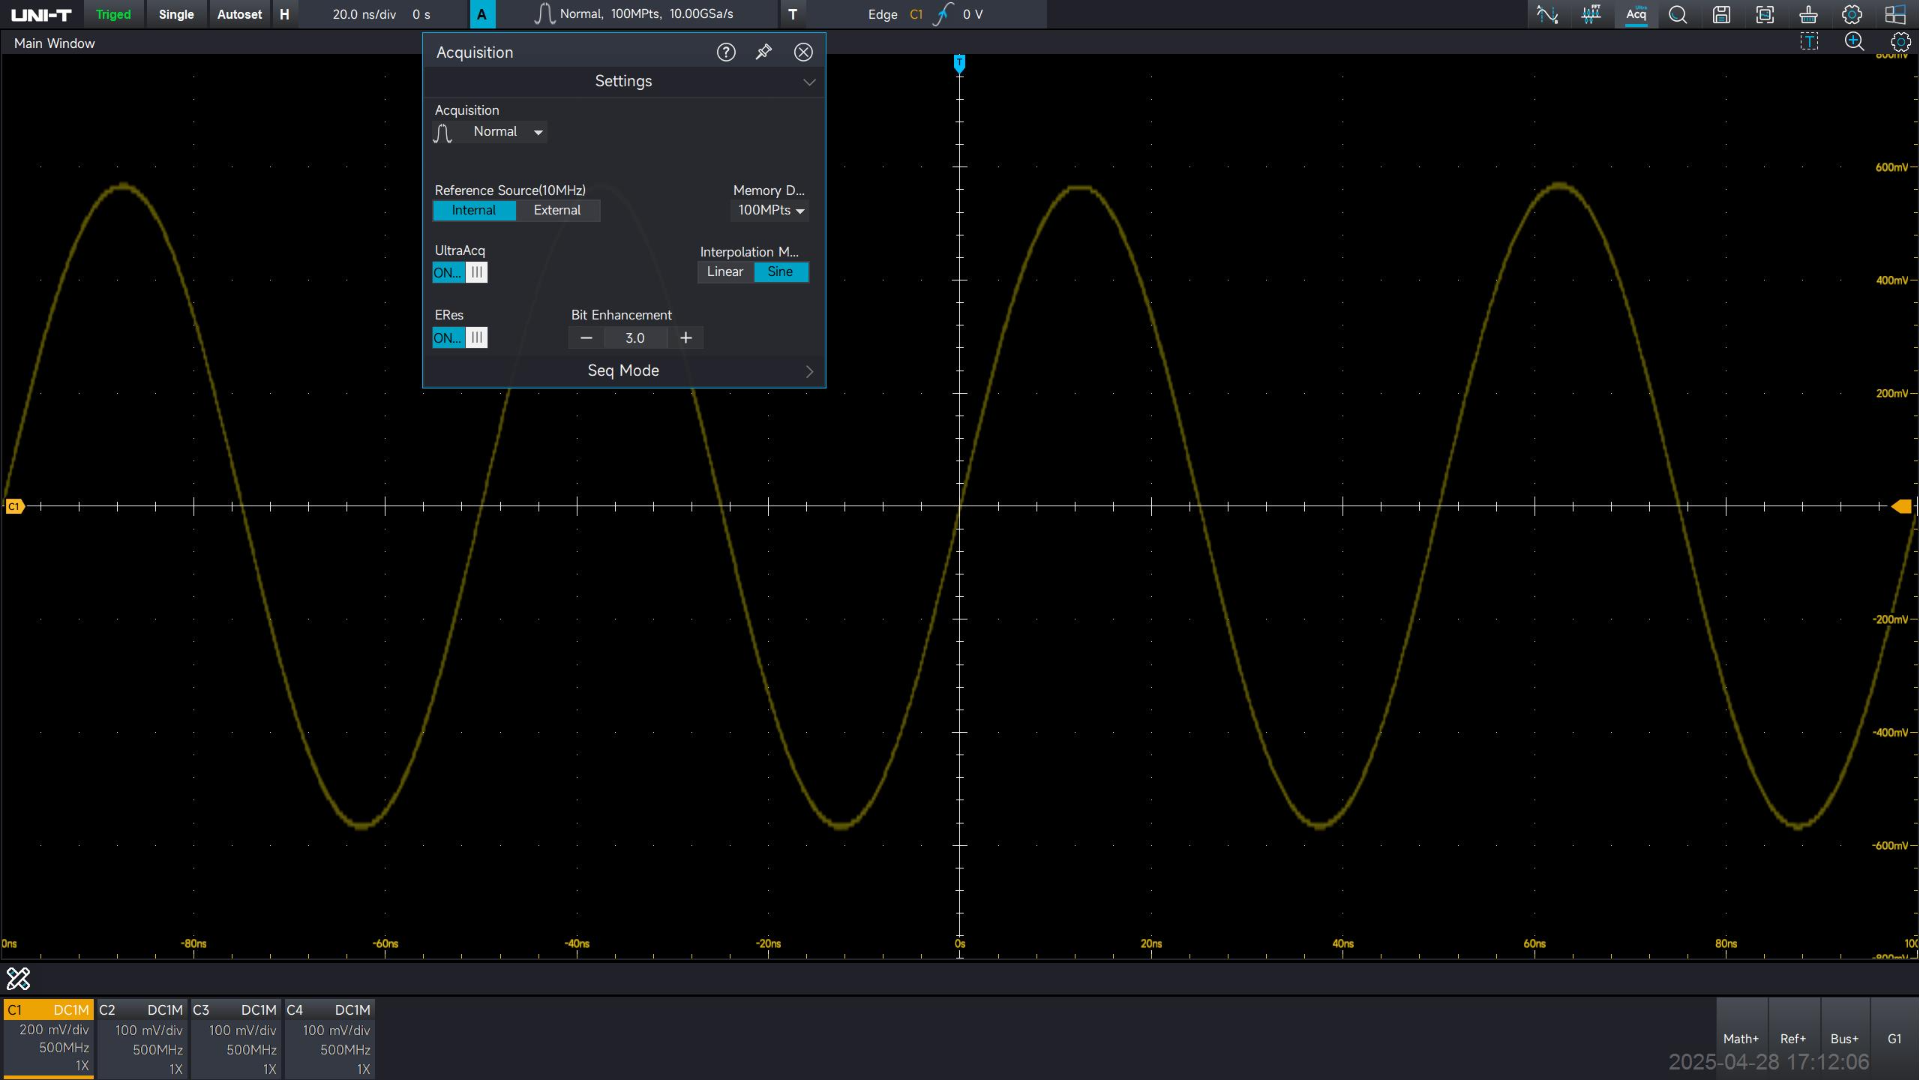Click the Ultra Acq toolbar icon

[1636, 14]
